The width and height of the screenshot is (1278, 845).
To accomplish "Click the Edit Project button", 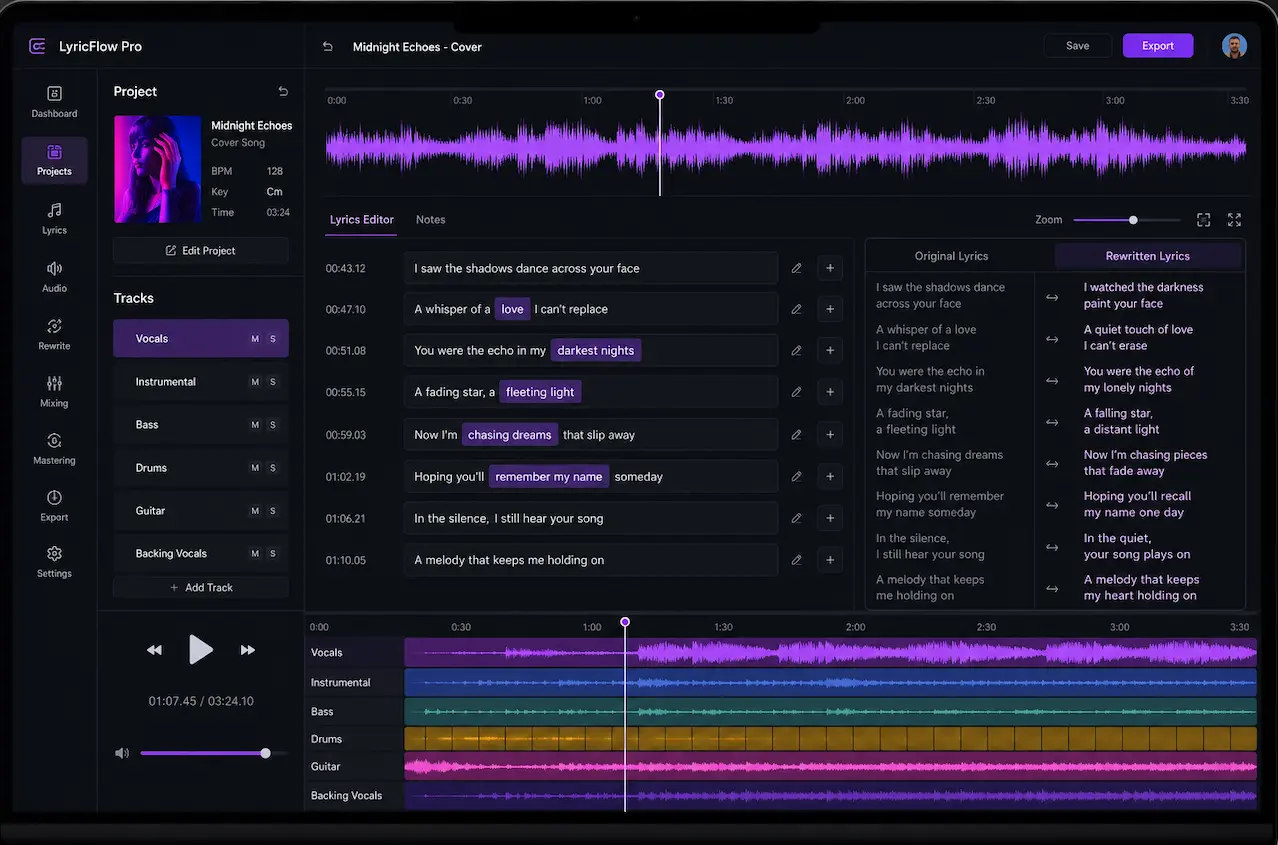I will pos(201,251).
